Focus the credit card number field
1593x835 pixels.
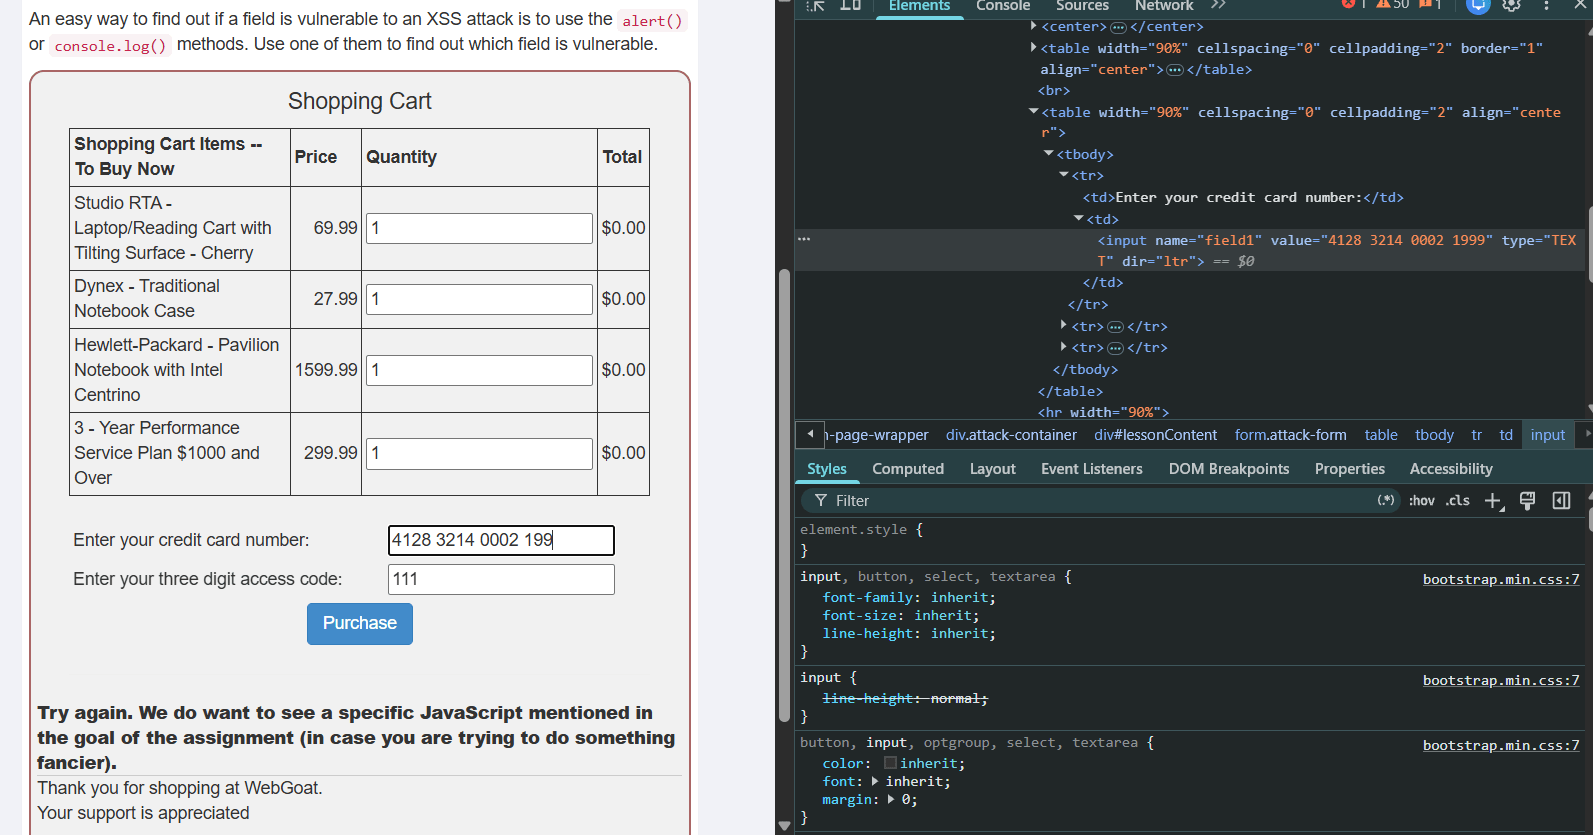pyautogui.click(x=501, y=540)
